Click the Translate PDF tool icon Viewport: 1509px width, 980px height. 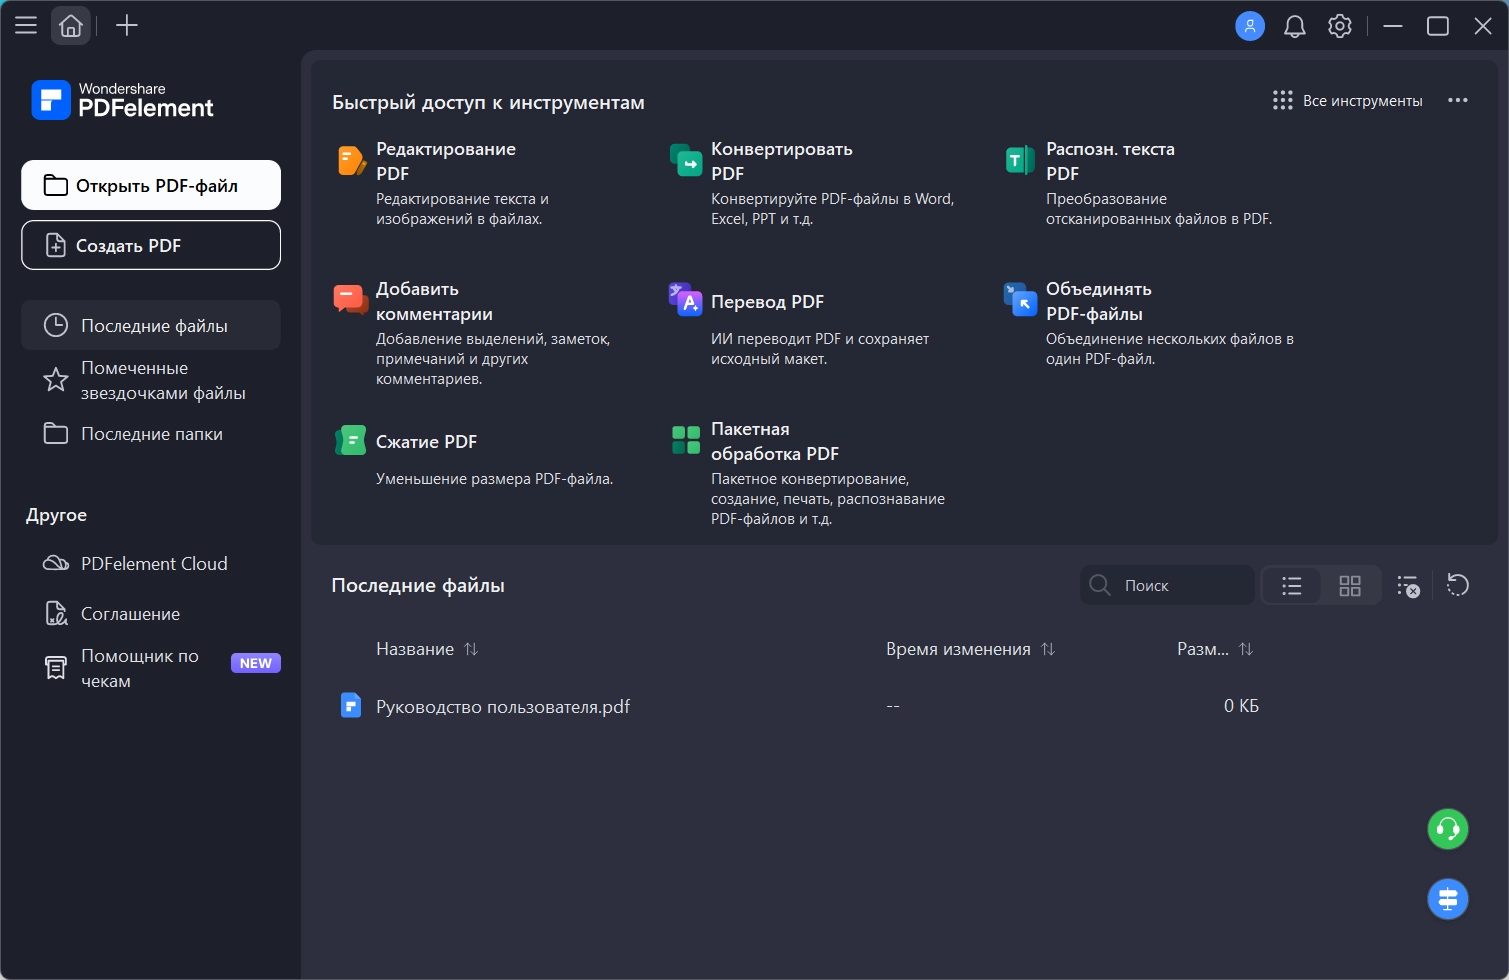click(686, 300)
